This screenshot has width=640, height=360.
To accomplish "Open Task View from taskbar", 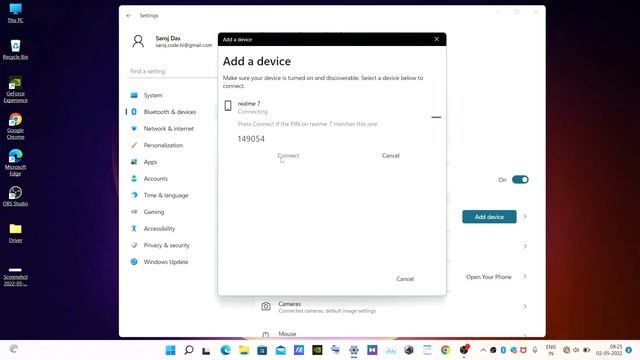I will pyautogui.click(x=207, y=350).
